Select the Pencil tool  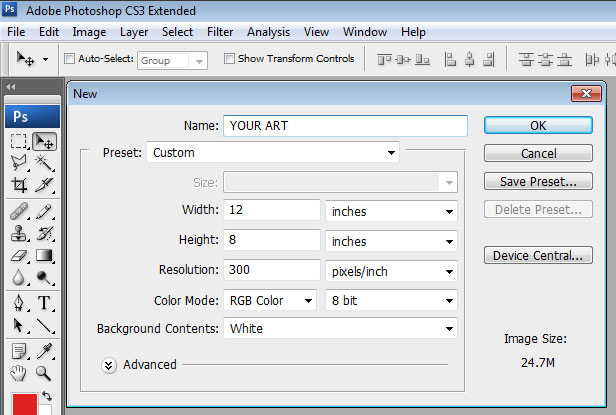44,211
